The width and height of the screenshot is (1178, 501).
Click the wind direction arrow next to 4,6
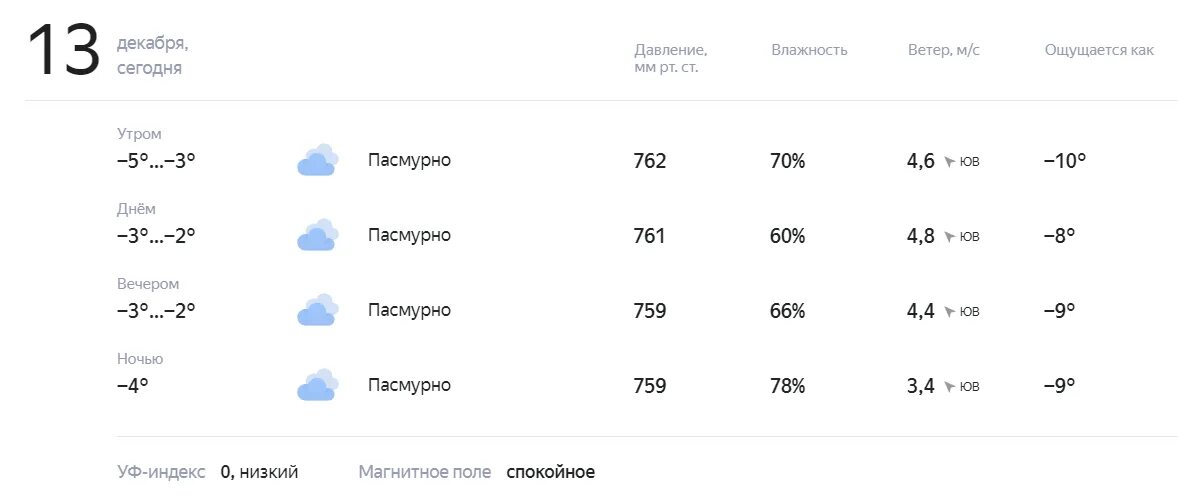click(x=950, y=161)
